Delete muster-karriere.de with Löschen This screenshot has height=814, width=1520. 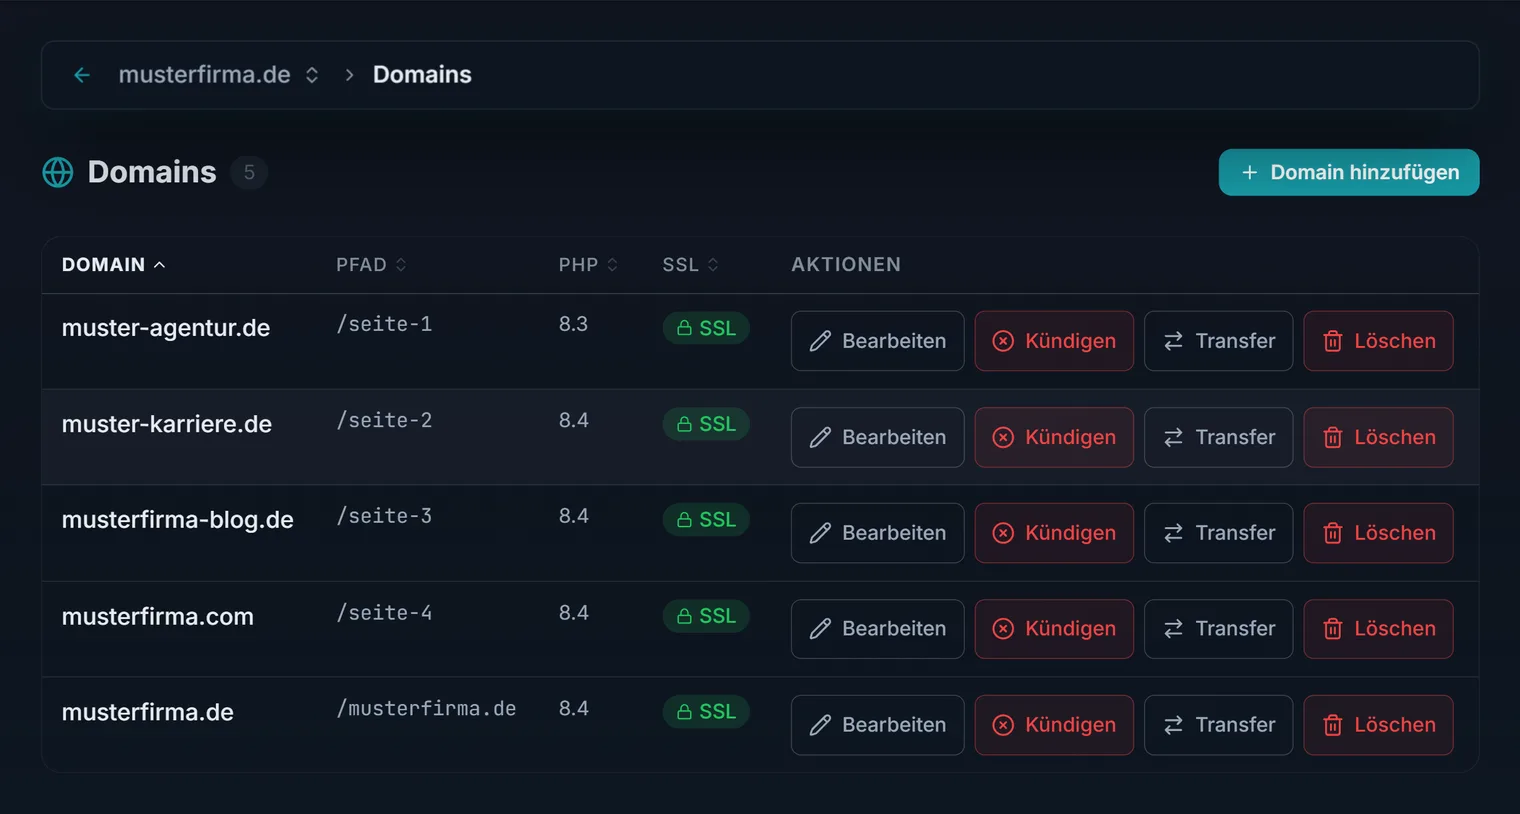pyautogui.click(x=1378, y=437)
